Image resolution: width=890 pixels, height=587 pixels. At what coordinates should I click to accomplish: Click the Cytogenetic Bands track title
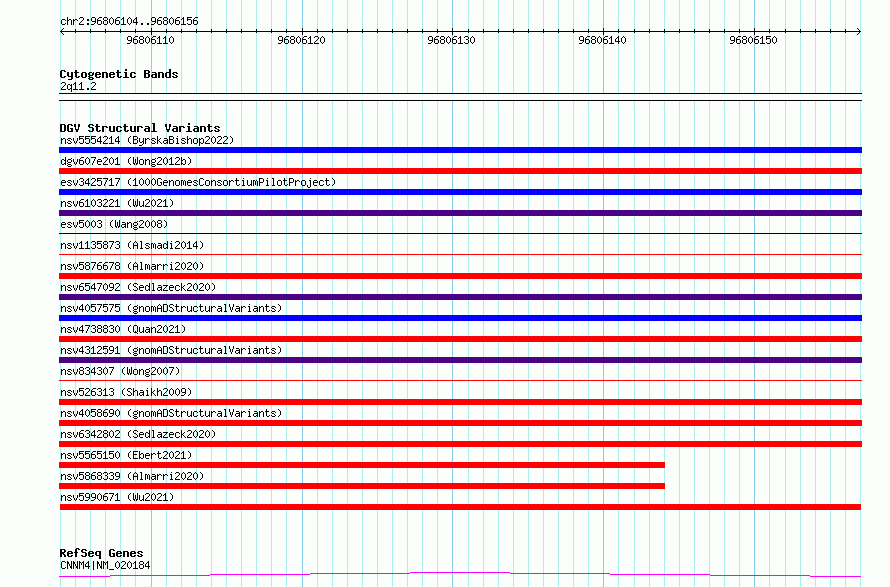click(x=119, y=74)
